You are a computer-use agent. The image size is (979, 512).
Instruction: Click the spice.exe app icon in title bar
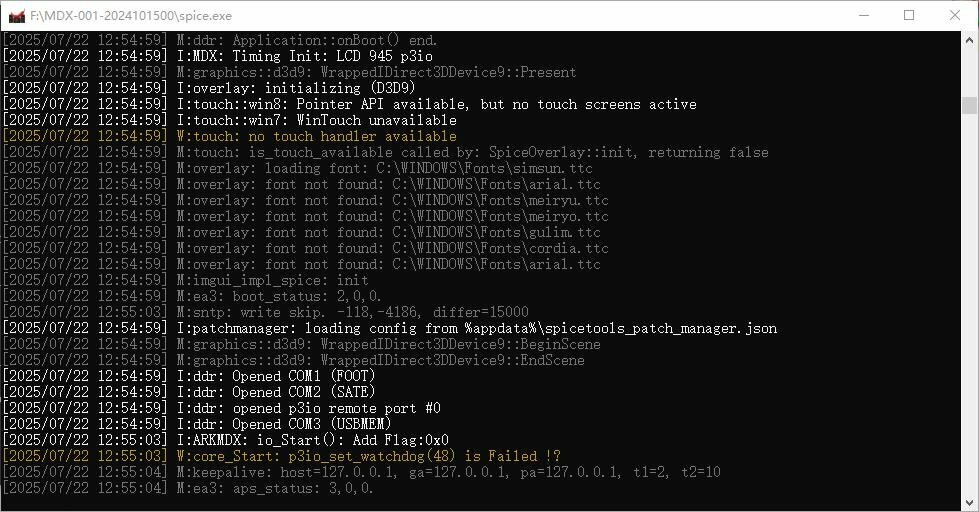tap(17, 16)
